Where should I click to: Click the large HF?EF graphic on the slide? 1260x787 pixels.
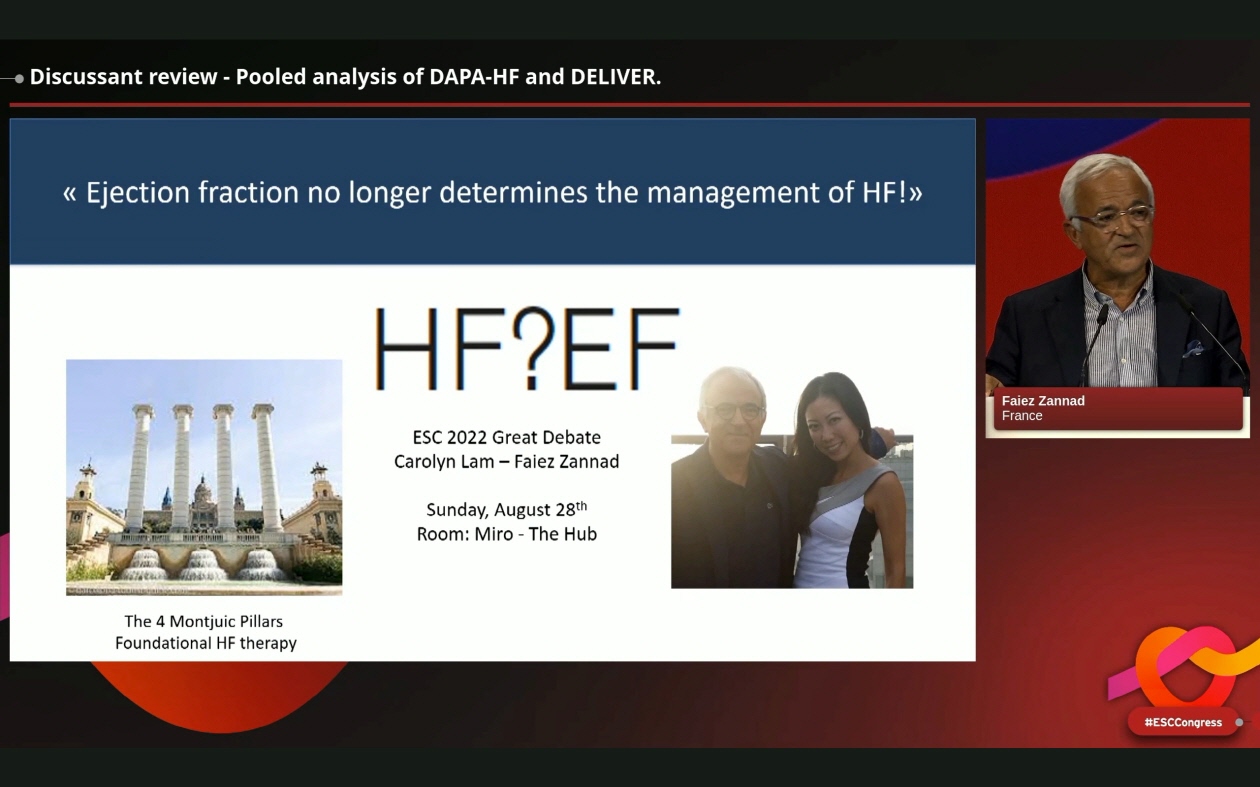(527, 349)
